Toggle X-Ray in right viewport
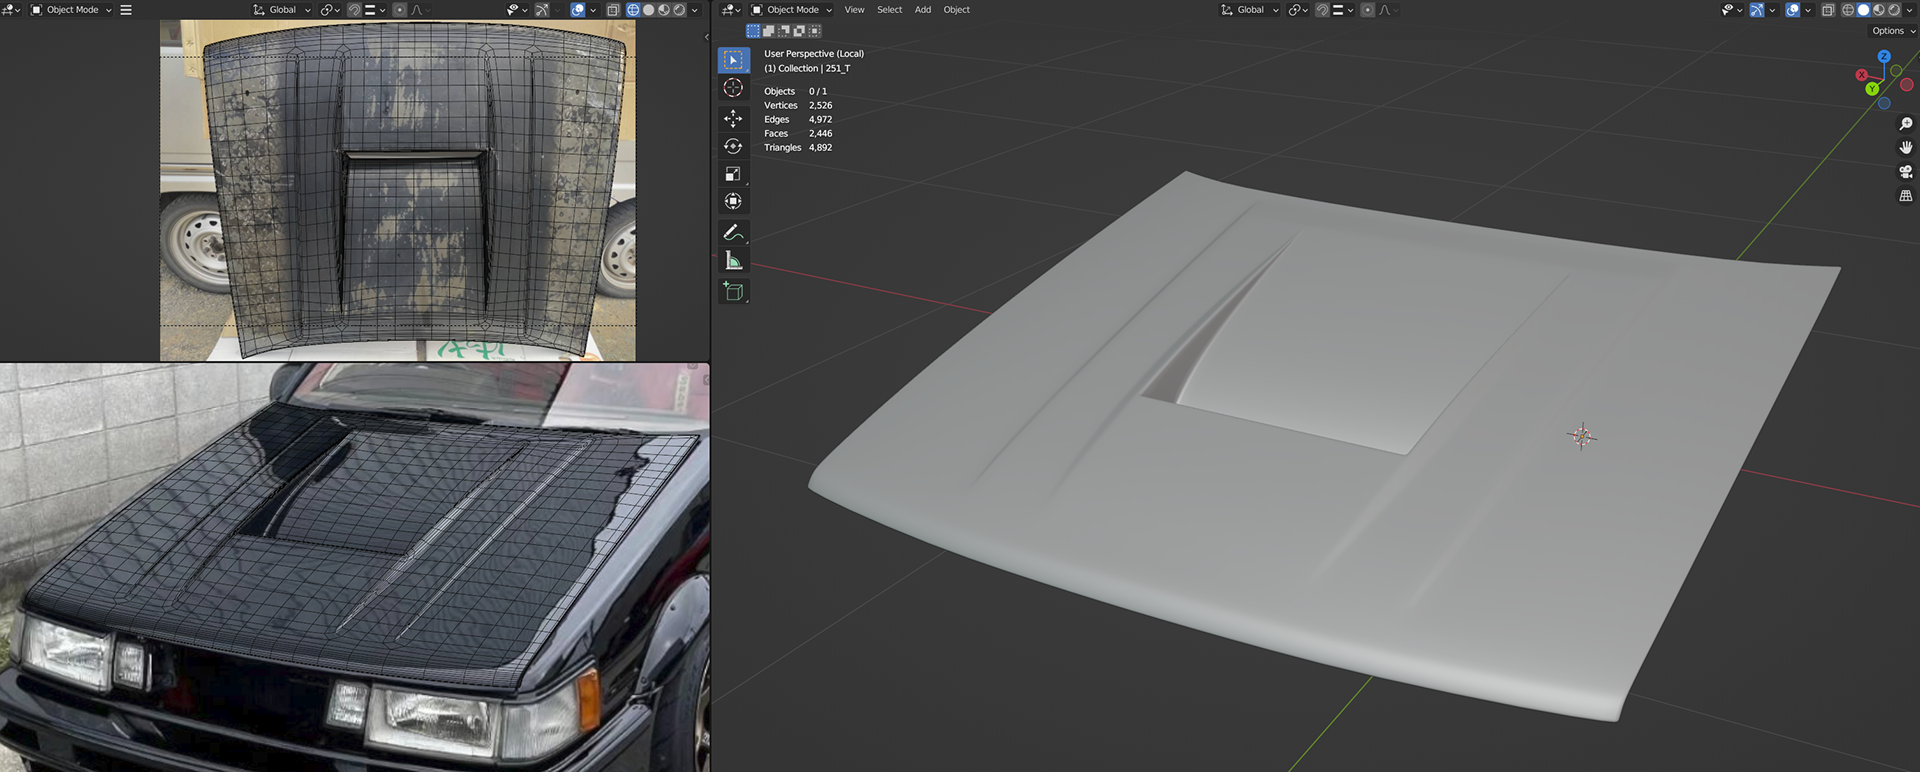 tap(1828, 10)
